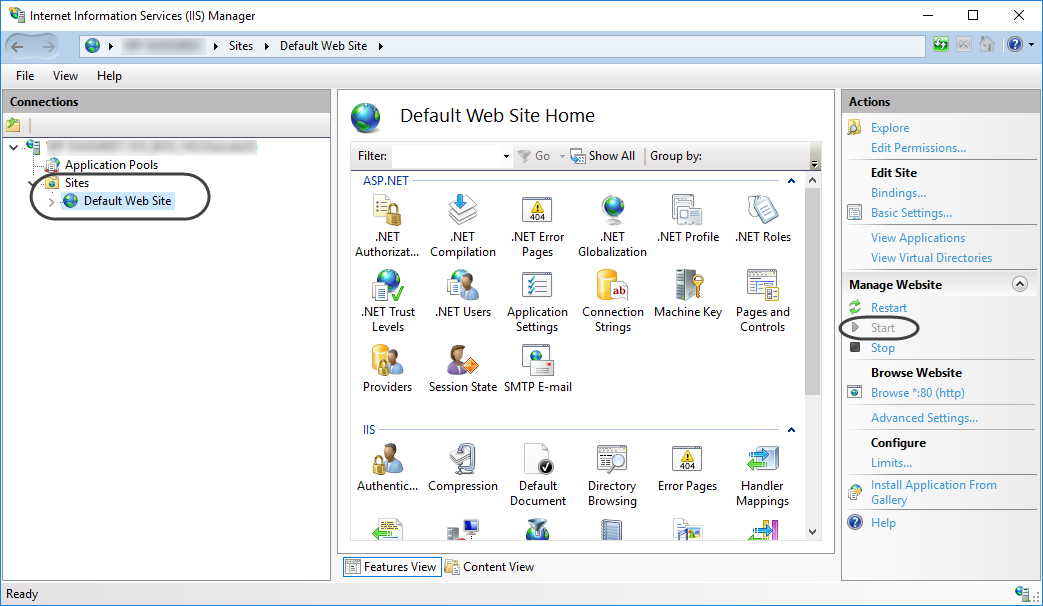
Task: Click the Home toolbar icon
Action: click(x=987, y=45)
